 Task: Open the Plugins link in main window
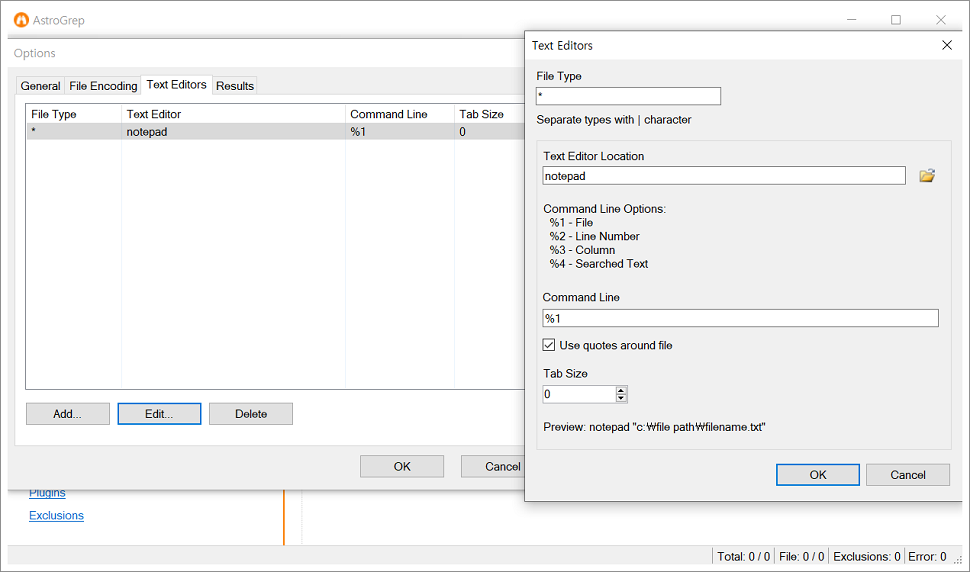click(x=47, y=493)
